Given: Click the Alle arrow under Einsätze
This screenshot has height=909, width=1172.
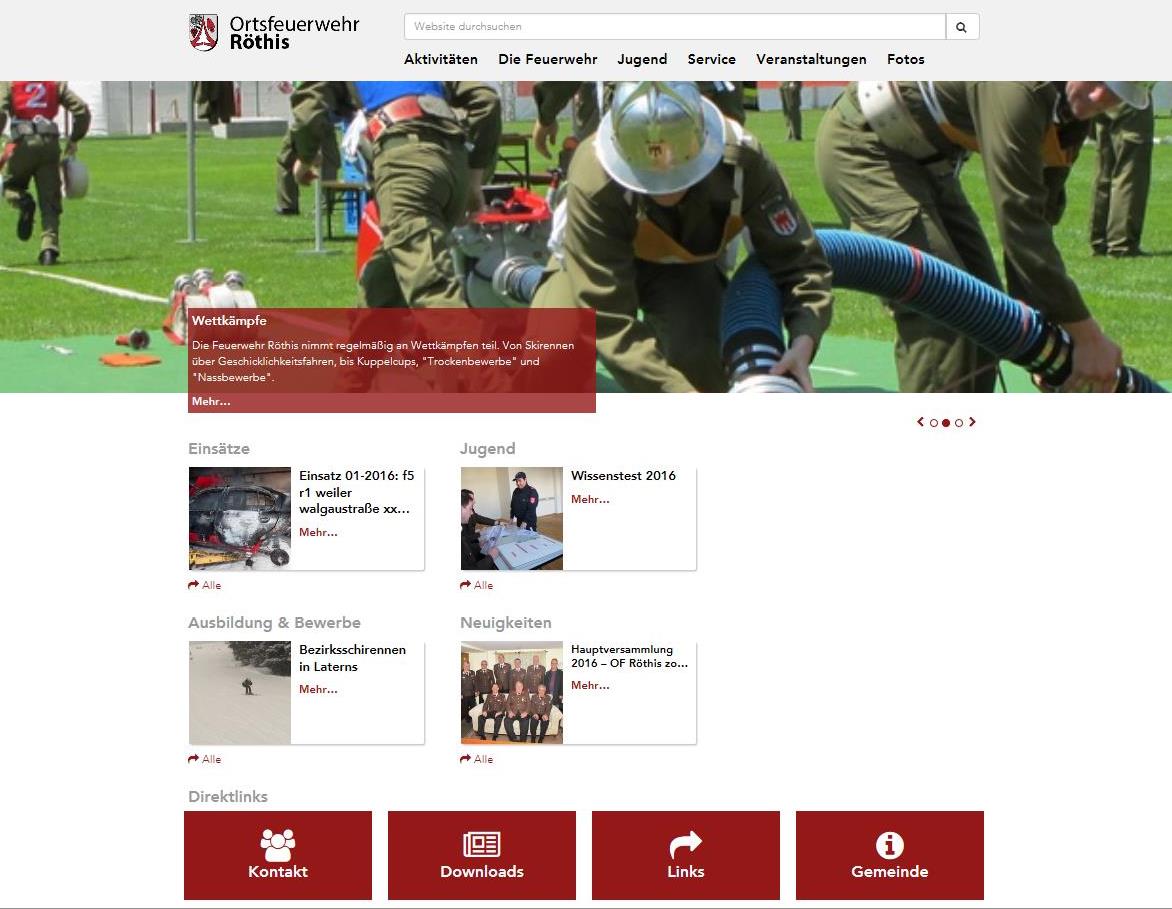Looking at the screenshot, I should tap(204, 585).
